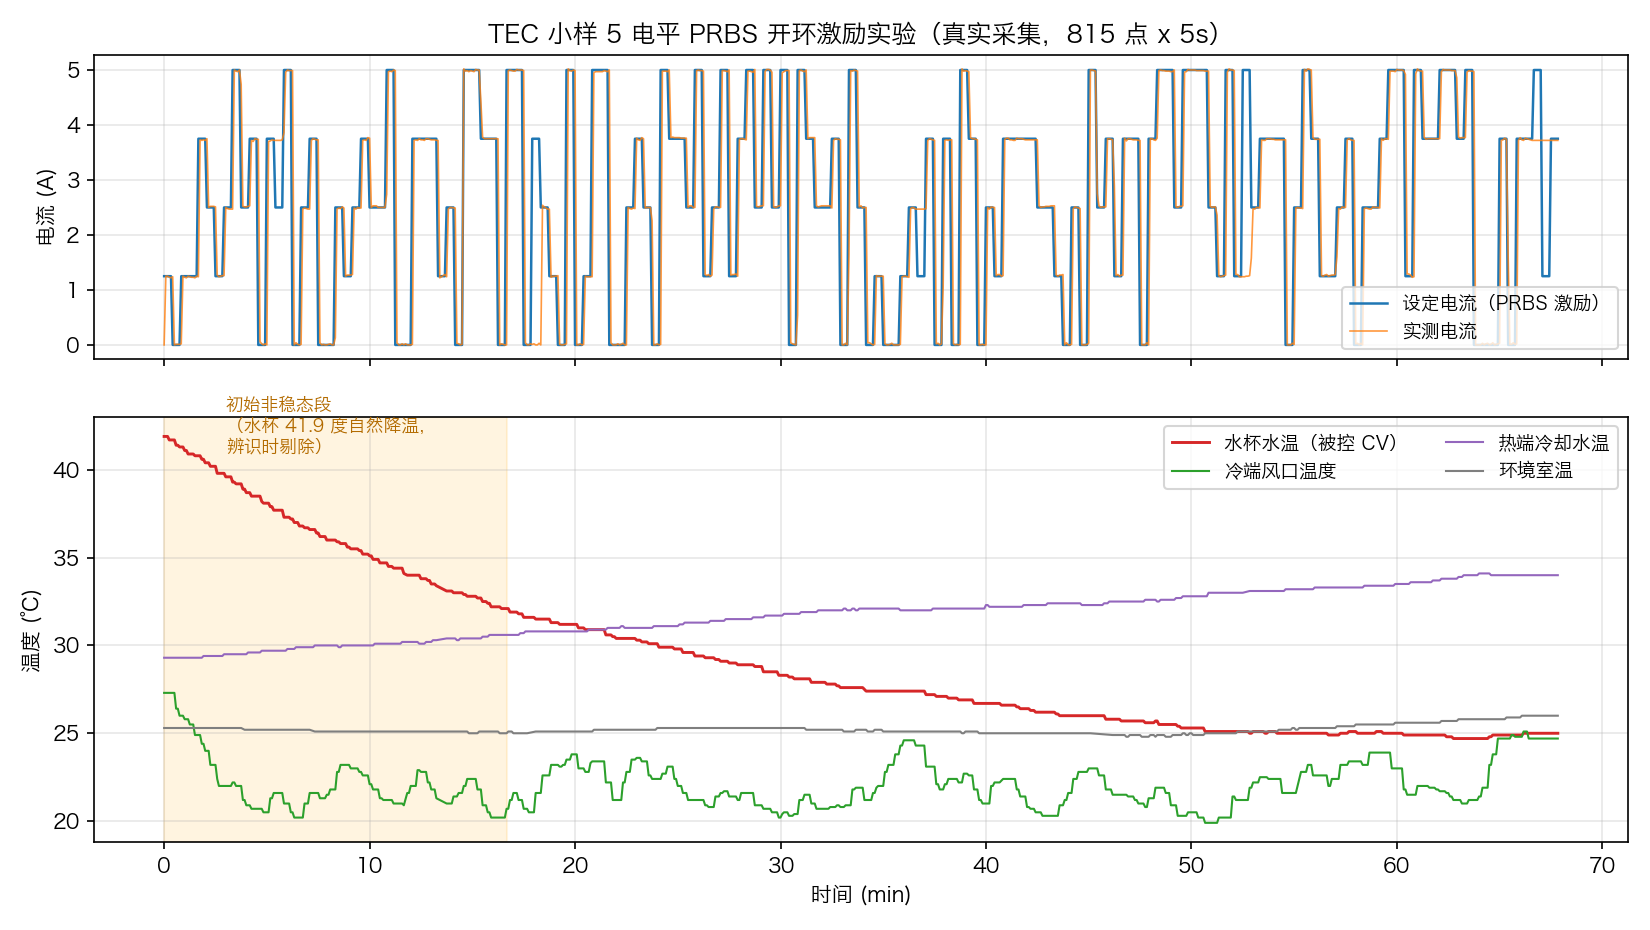
Task: Click current axis tick label "3"
Action: pos(73,180)
